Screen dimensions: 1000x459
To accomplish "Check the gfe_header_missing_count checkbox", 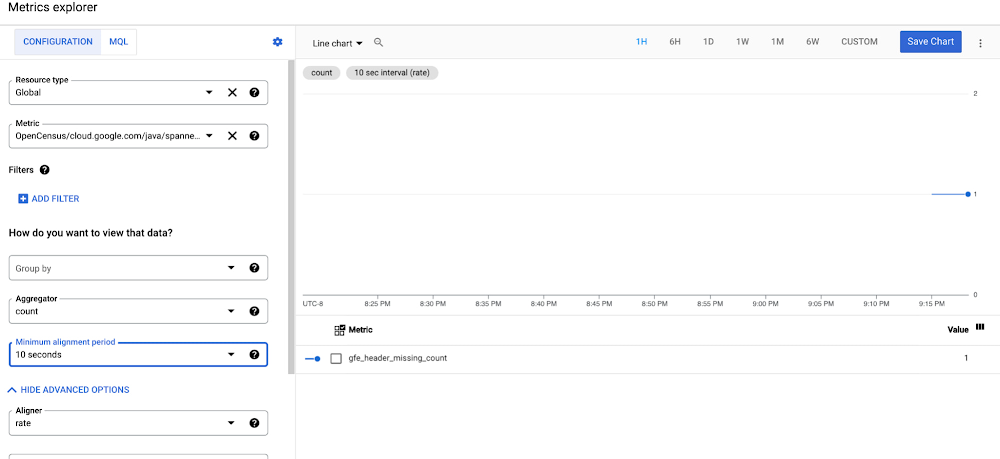I will [x=336, y=358].
